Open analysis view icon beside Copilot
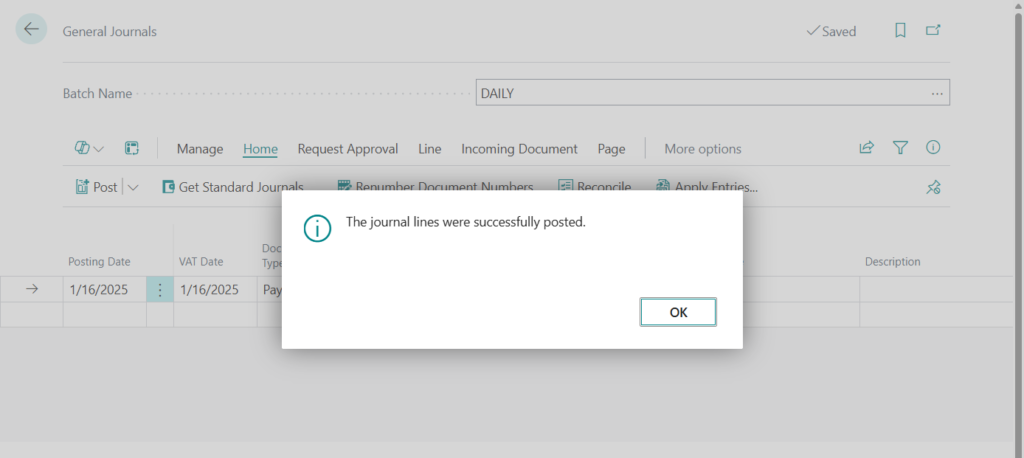The width and height of the screenshot is (1024, 458). point(131,148)
